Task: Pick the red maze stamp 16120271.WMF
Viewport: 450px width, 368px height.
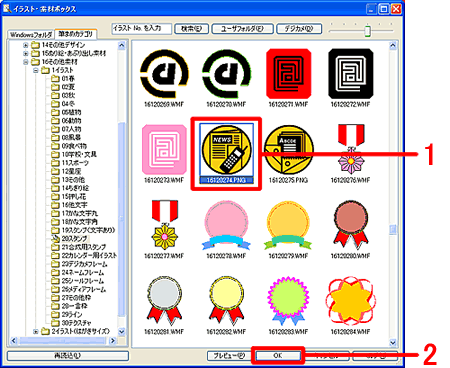Action: (288, 73)
